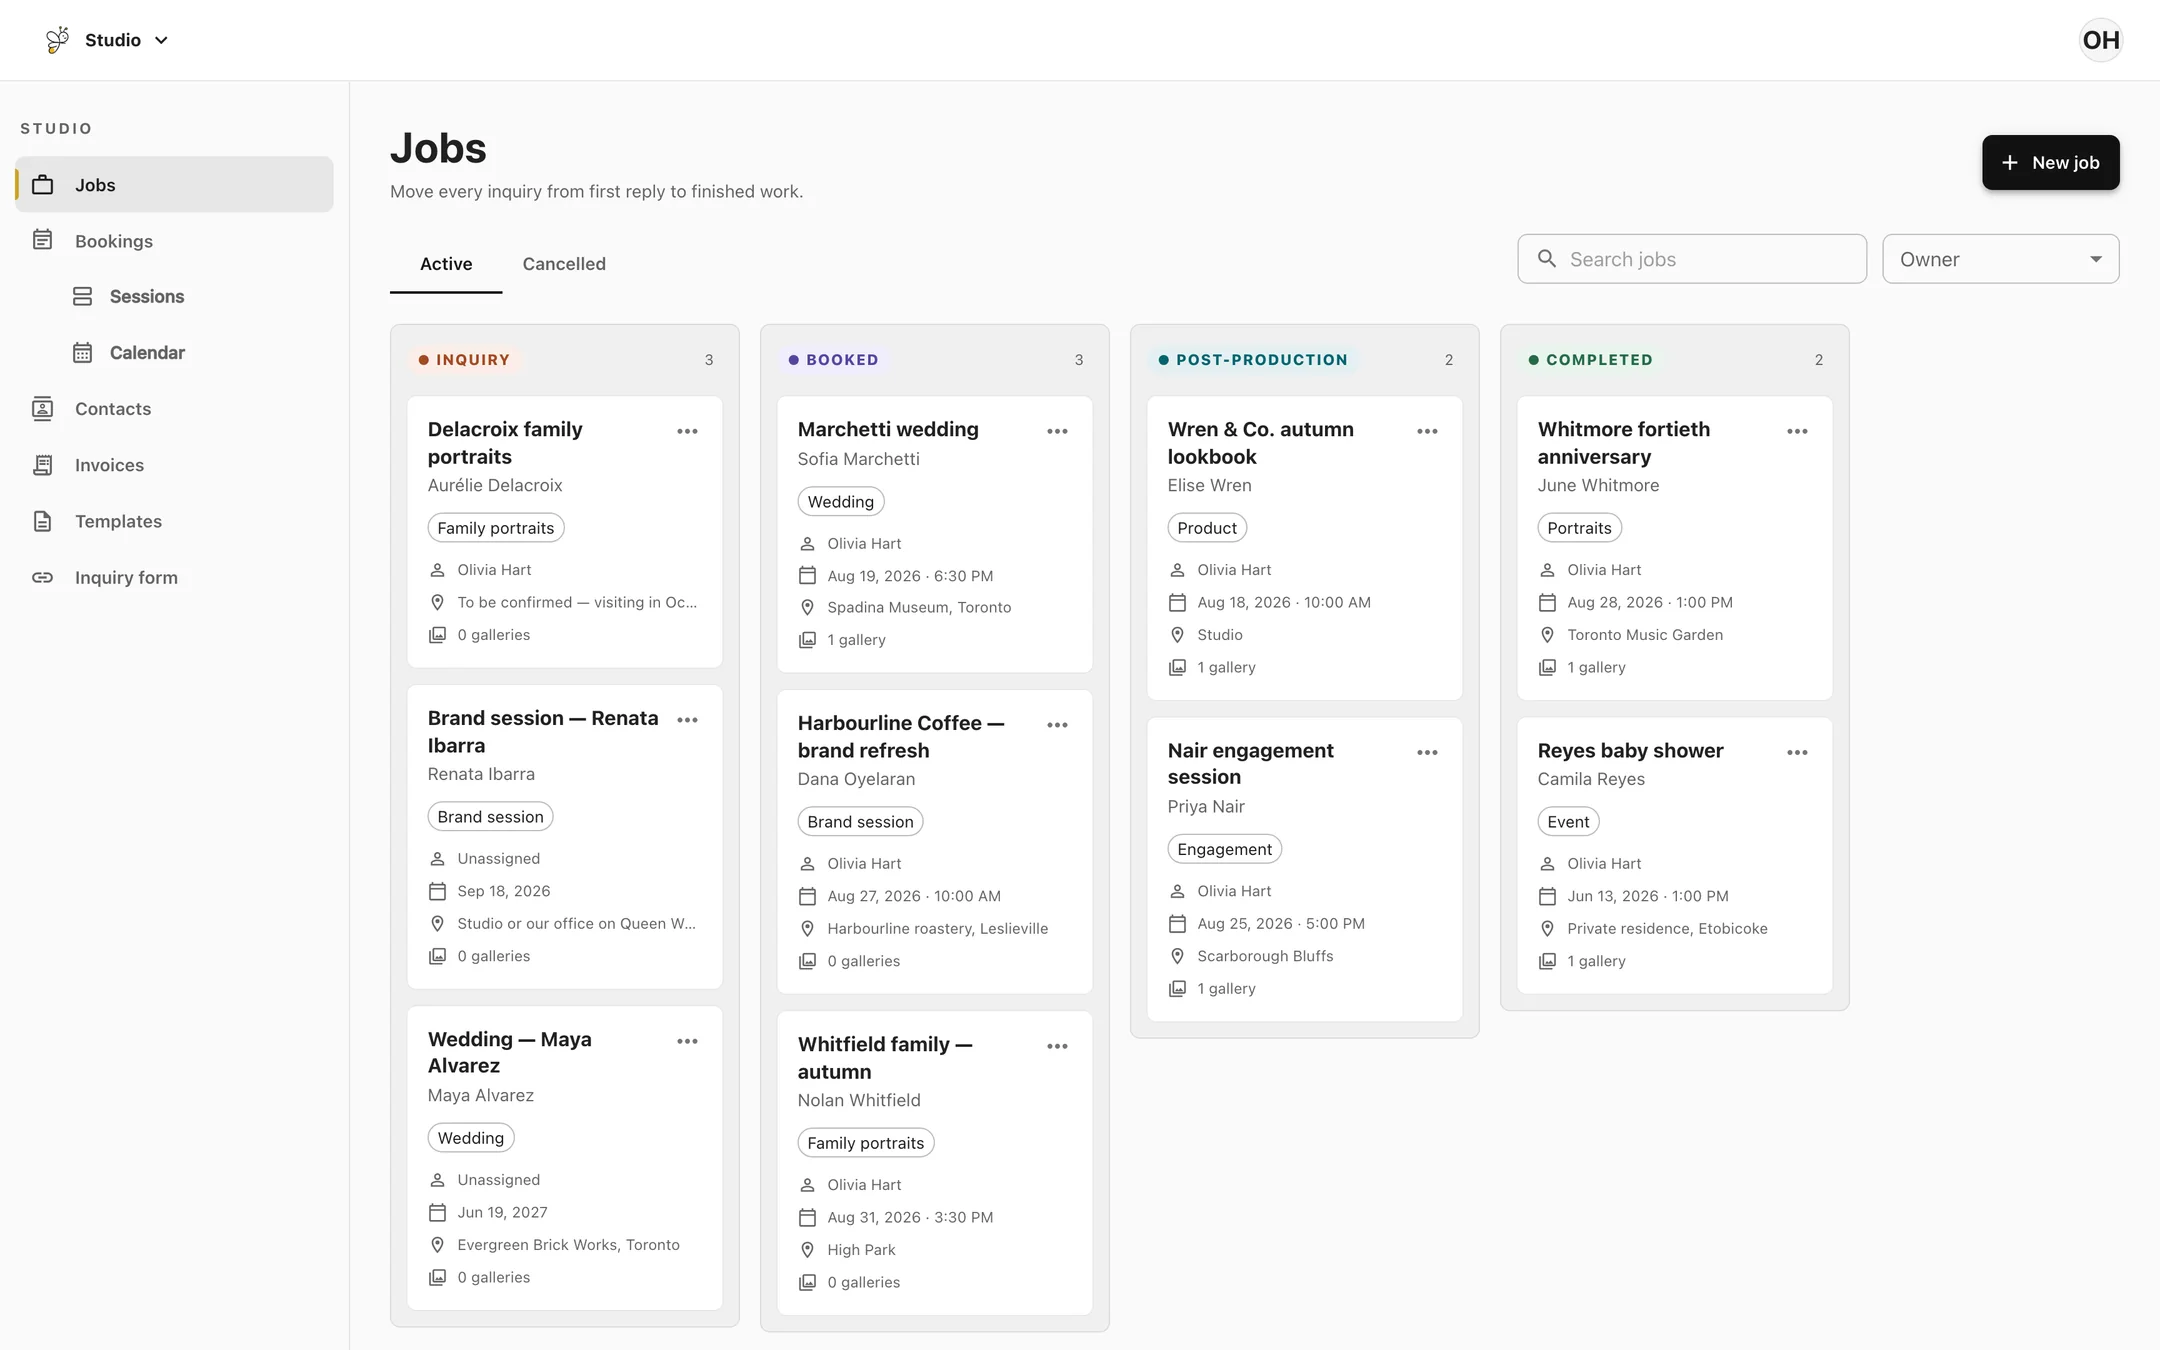Open options menu for Marchetti wedding card
The height and width of the screenshot is (1350, 2160).
pyautogui.click(x=1057, y=431)
